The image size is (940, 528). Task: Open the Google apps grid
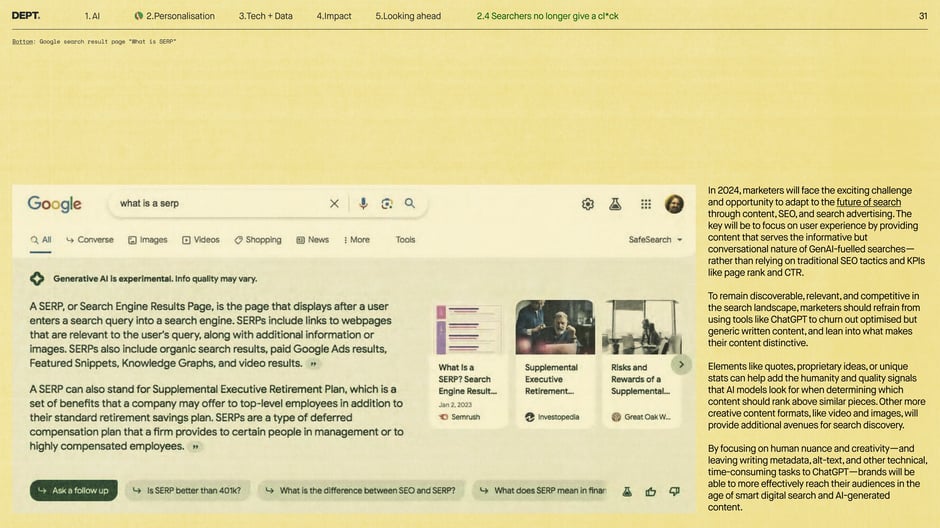tap(646, 204)
